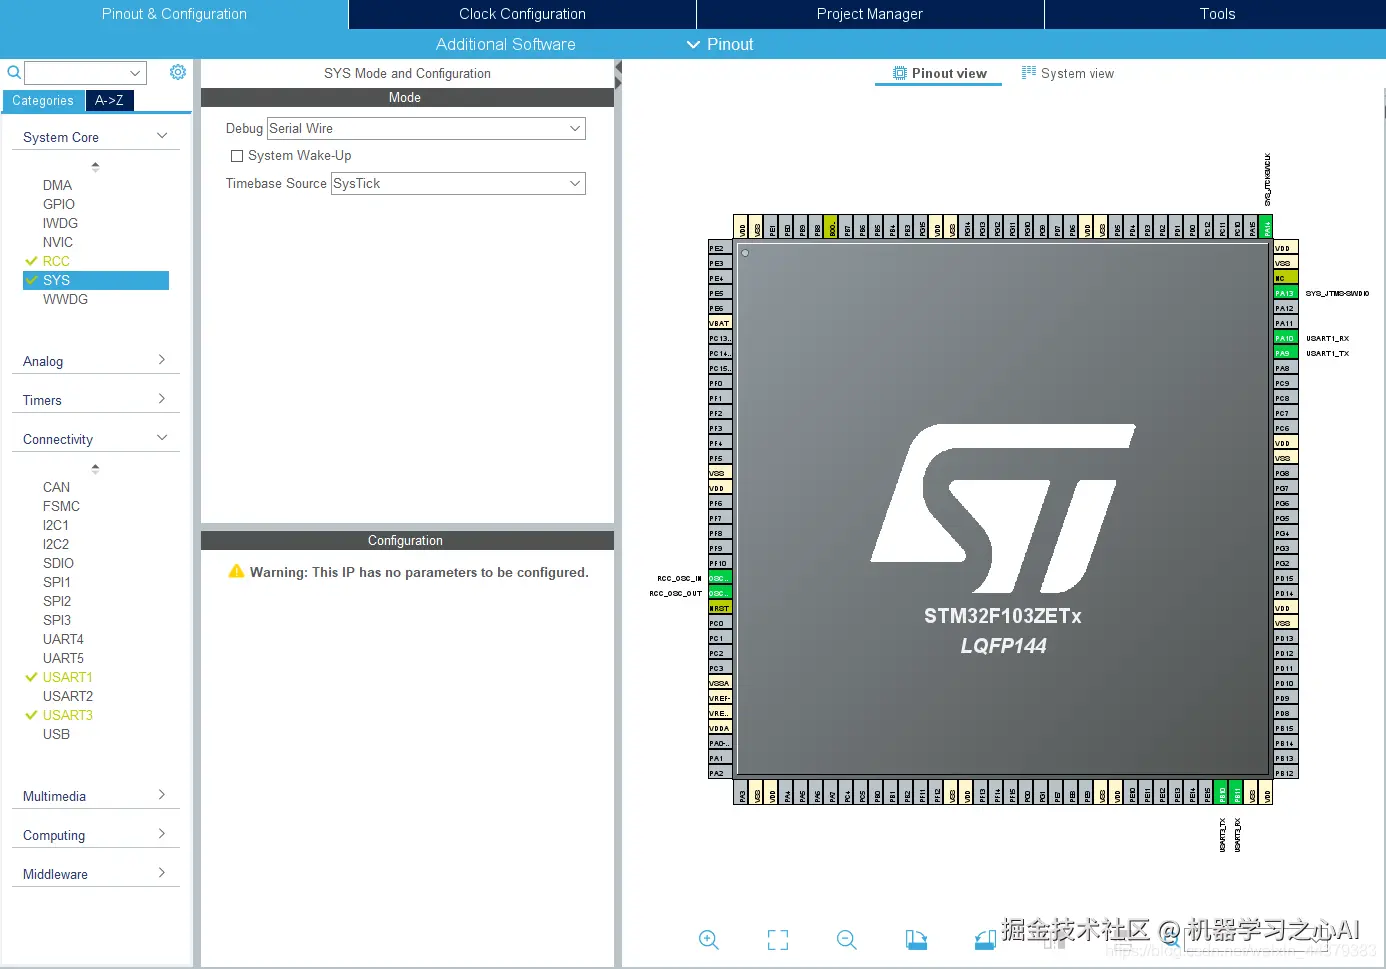The height and width of the screenshot is (969, 1386).
Task: Zoom in on the pinout view
Action: point(709,940)
